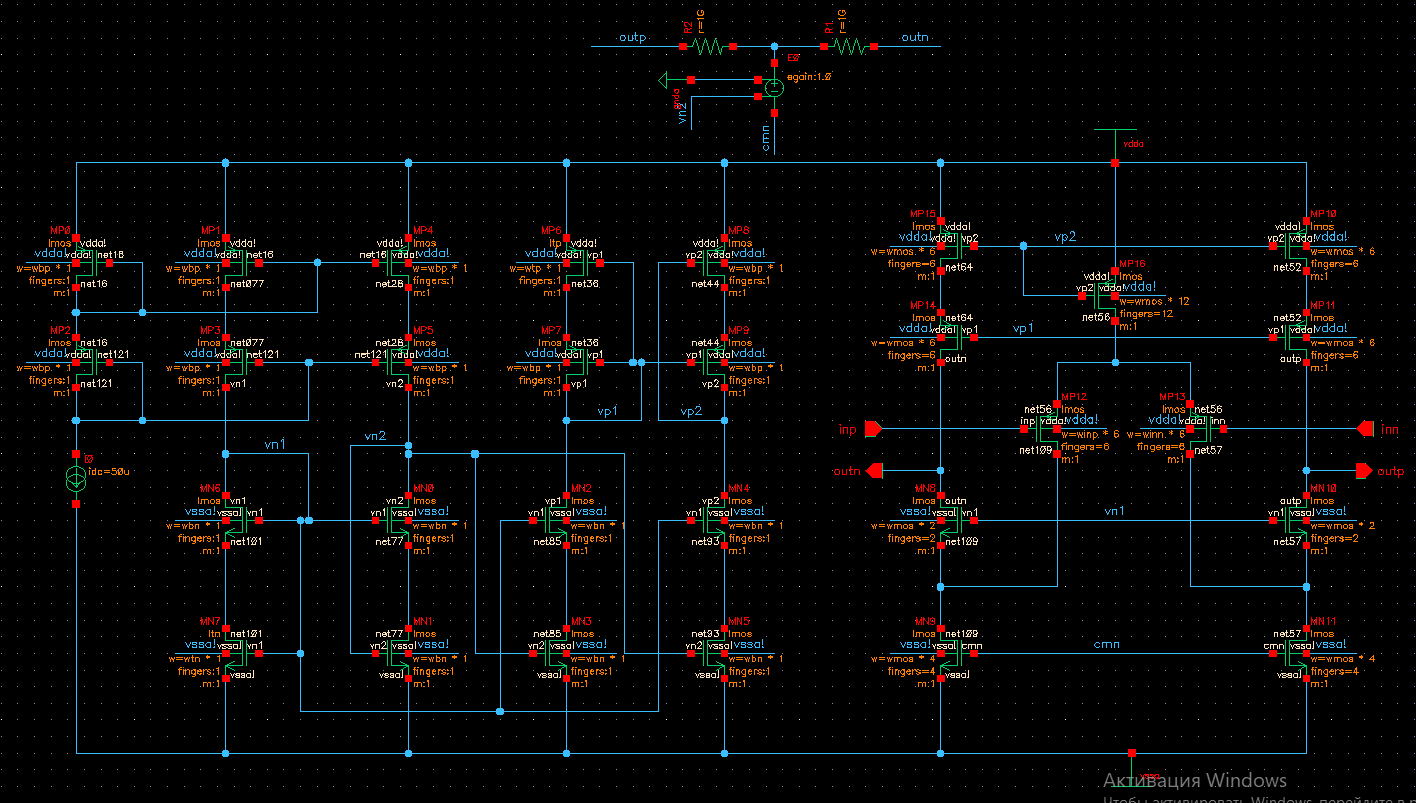Click the vp1 wire label between MP14 and MP11

[1024, 328]
